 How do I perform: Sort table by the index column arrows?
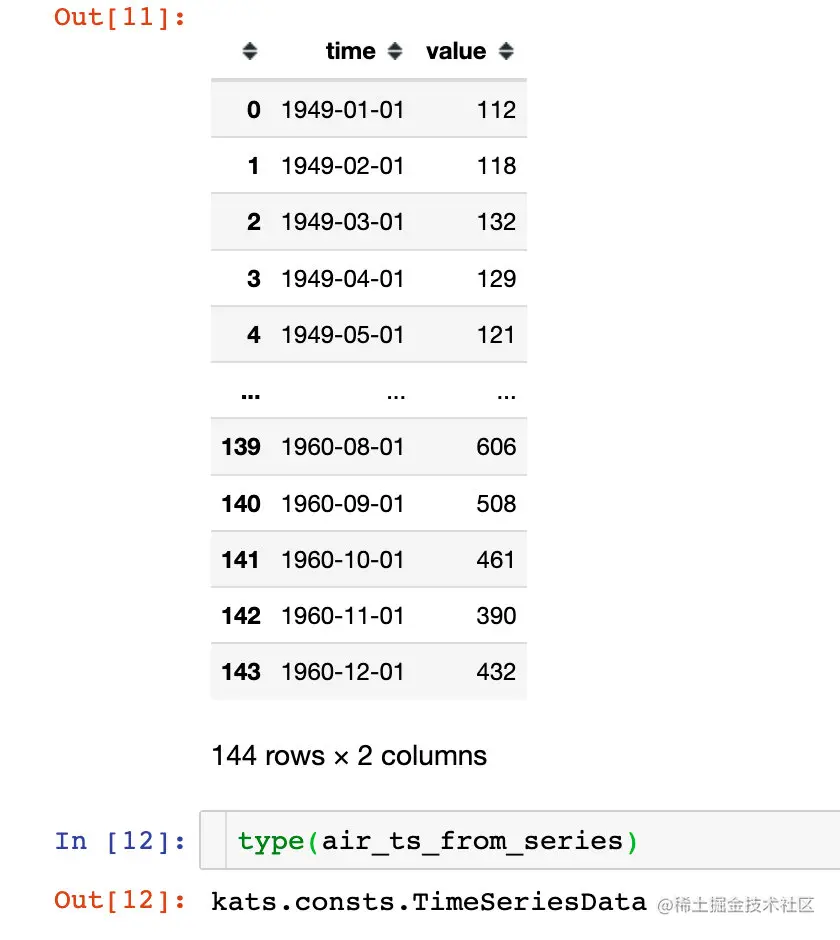coord(250,51)
